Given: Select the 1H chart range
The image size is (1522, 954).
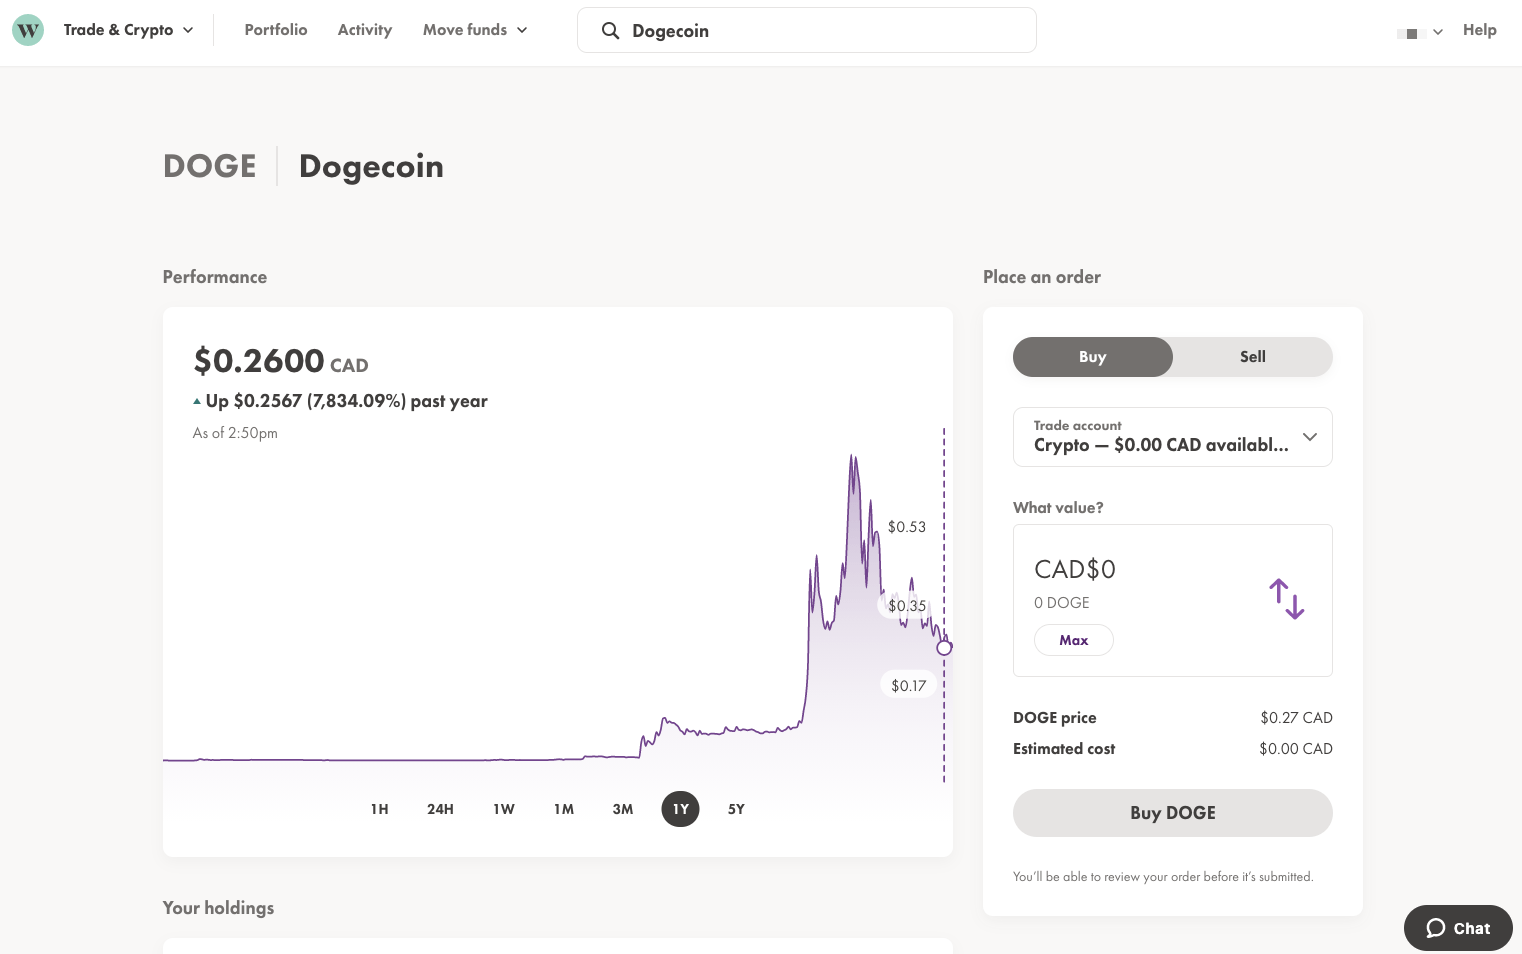Looking at the screenshot, I should pos(379,809).
